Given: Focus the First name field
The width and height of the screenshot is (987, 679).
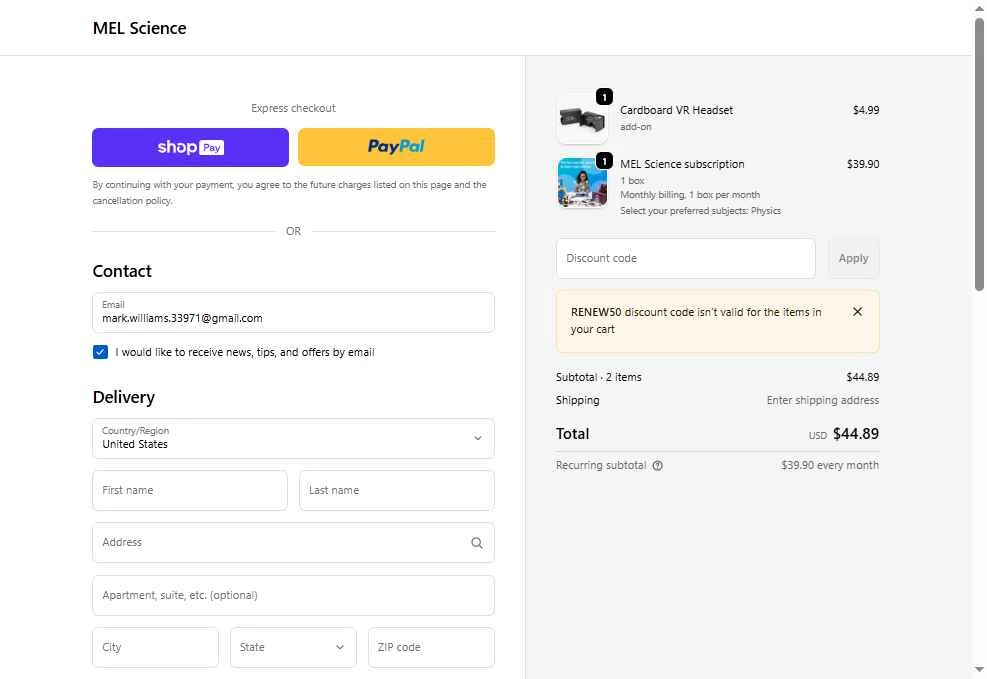Looking at the screenshot, I should [189, 490].
